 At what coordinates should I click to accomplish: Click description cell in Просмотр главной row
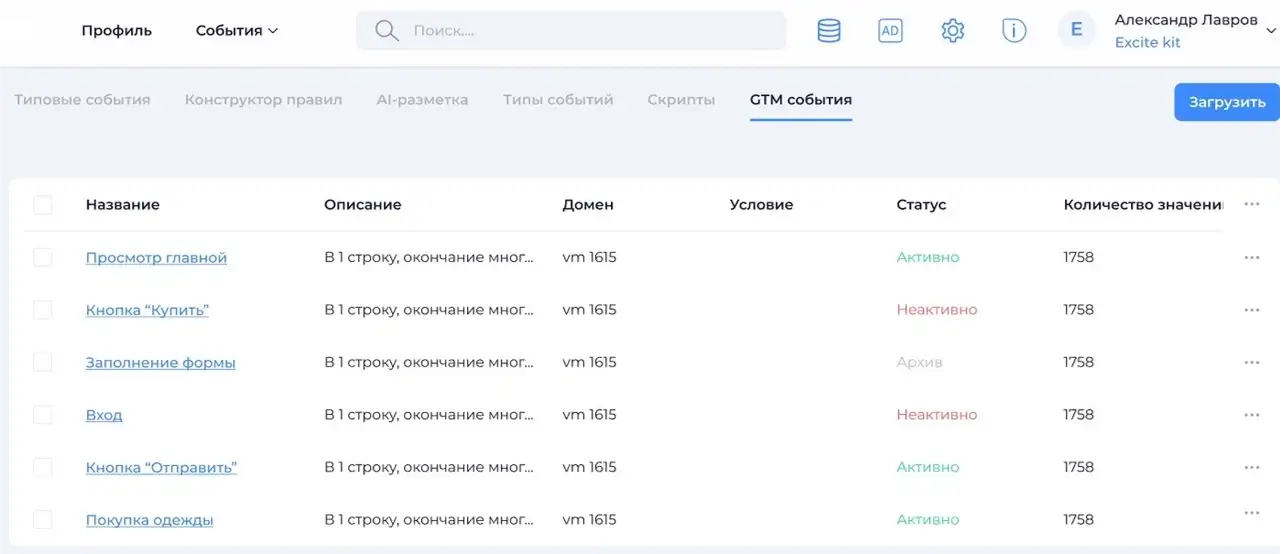[428, 258]
